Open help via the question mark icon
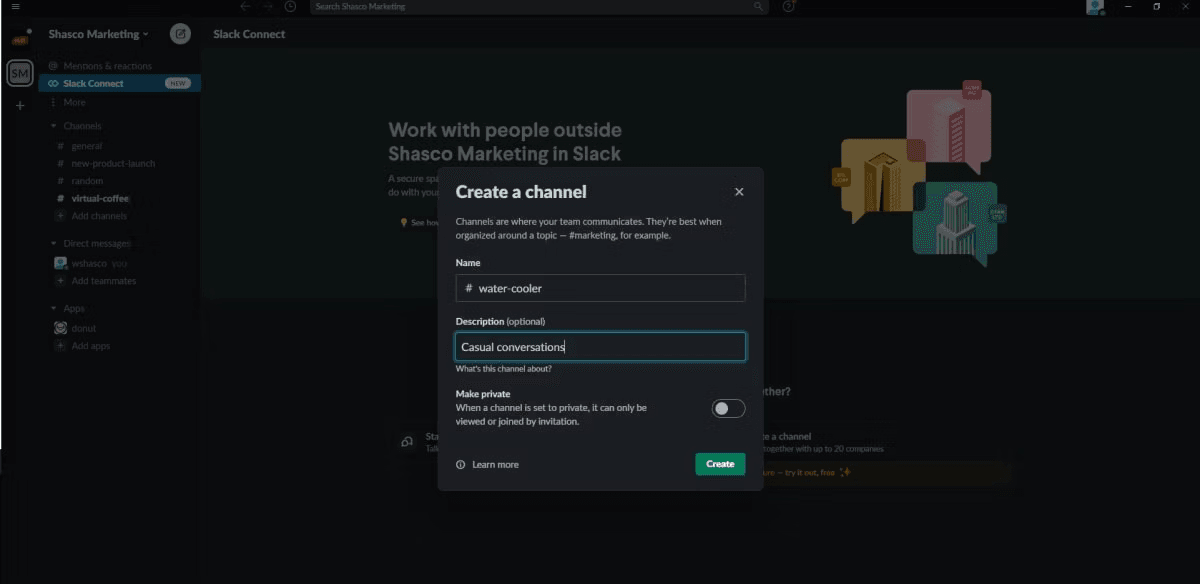The height and width of the screenshot is (584, 1200). (789, 6)
